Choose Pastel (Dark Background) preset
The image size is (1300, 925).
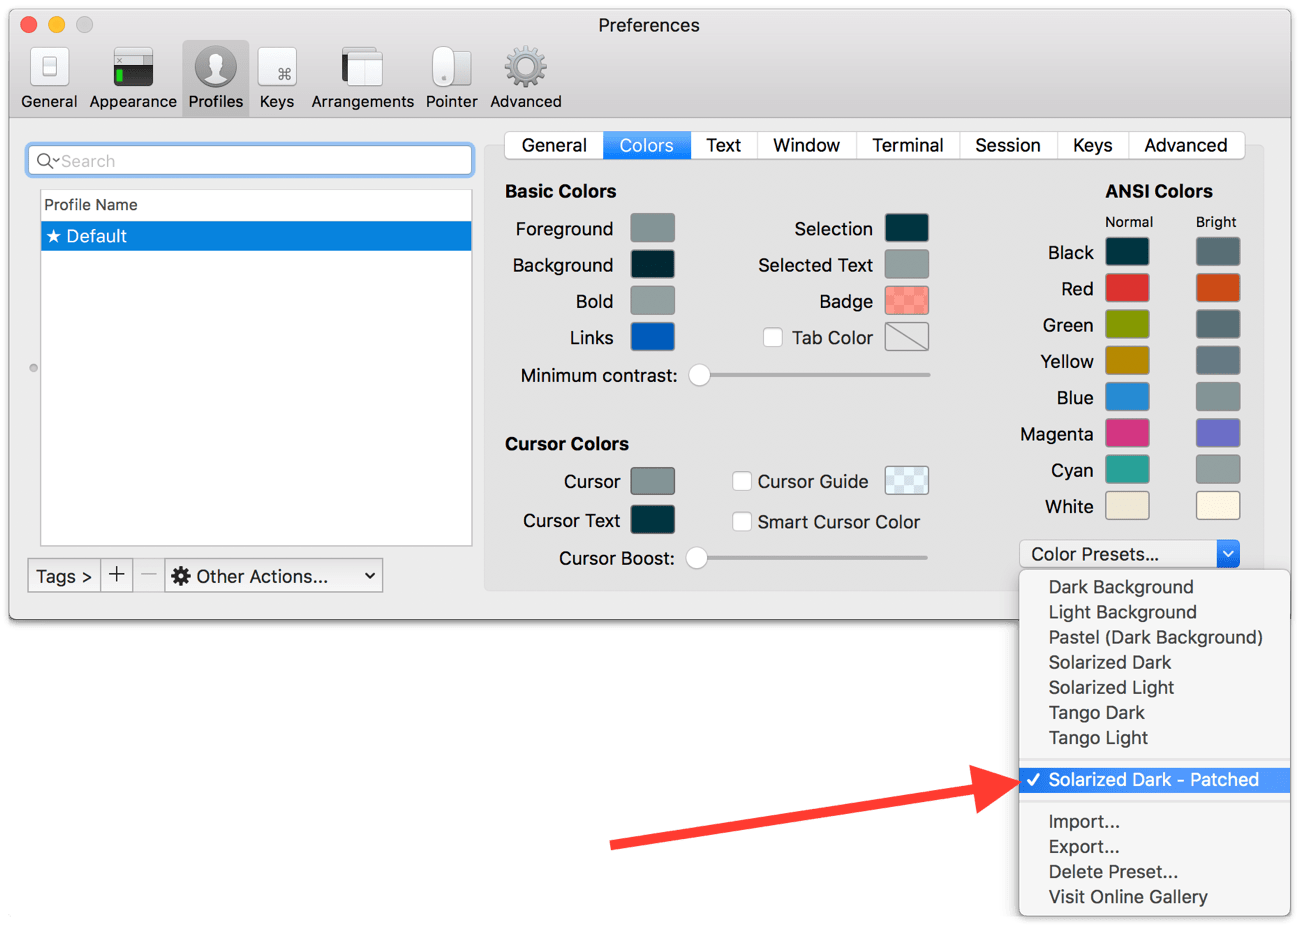[x=1155, y=637]
